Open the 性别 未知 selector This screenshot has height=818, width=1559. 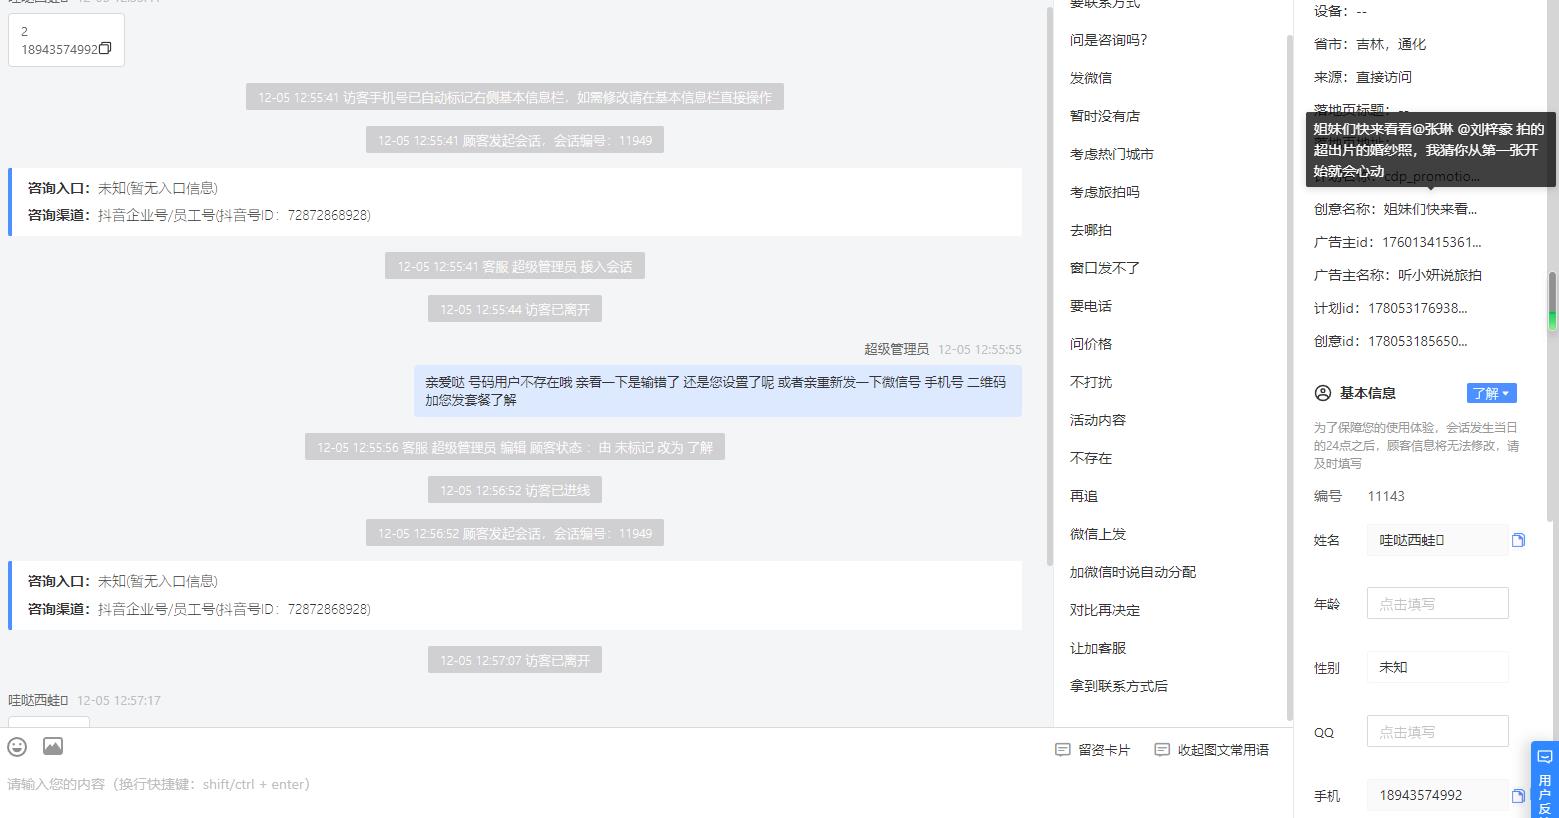(1438, 667)
